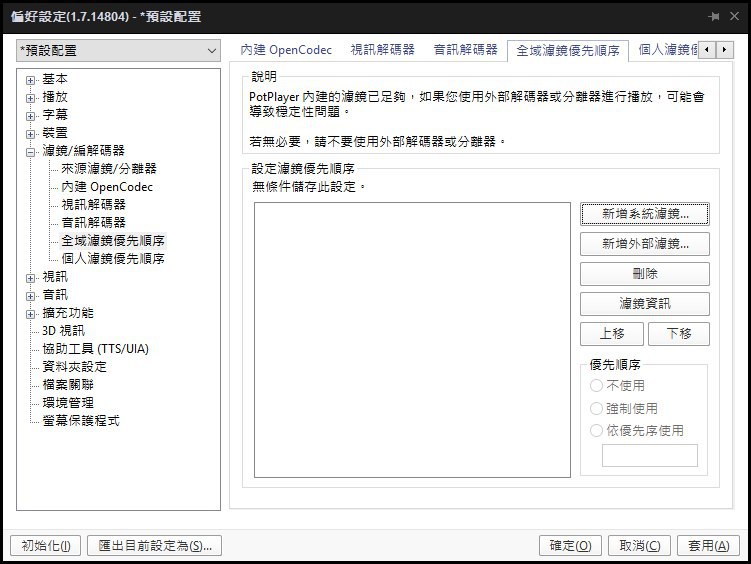Click the 濾鏡資訊 button
This screenshot has width=751, height=564.
tap(645, 304)
